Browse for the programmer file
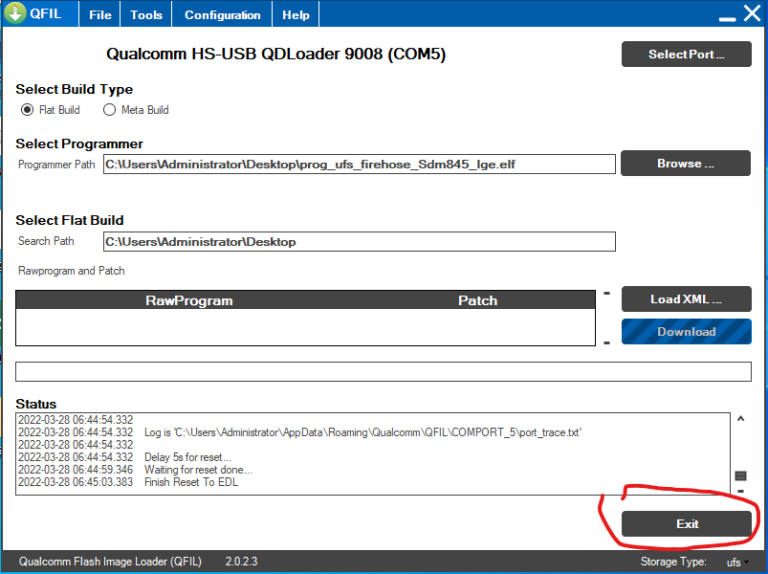This screenshot has height=574, width=768. [x=686, y=163]
